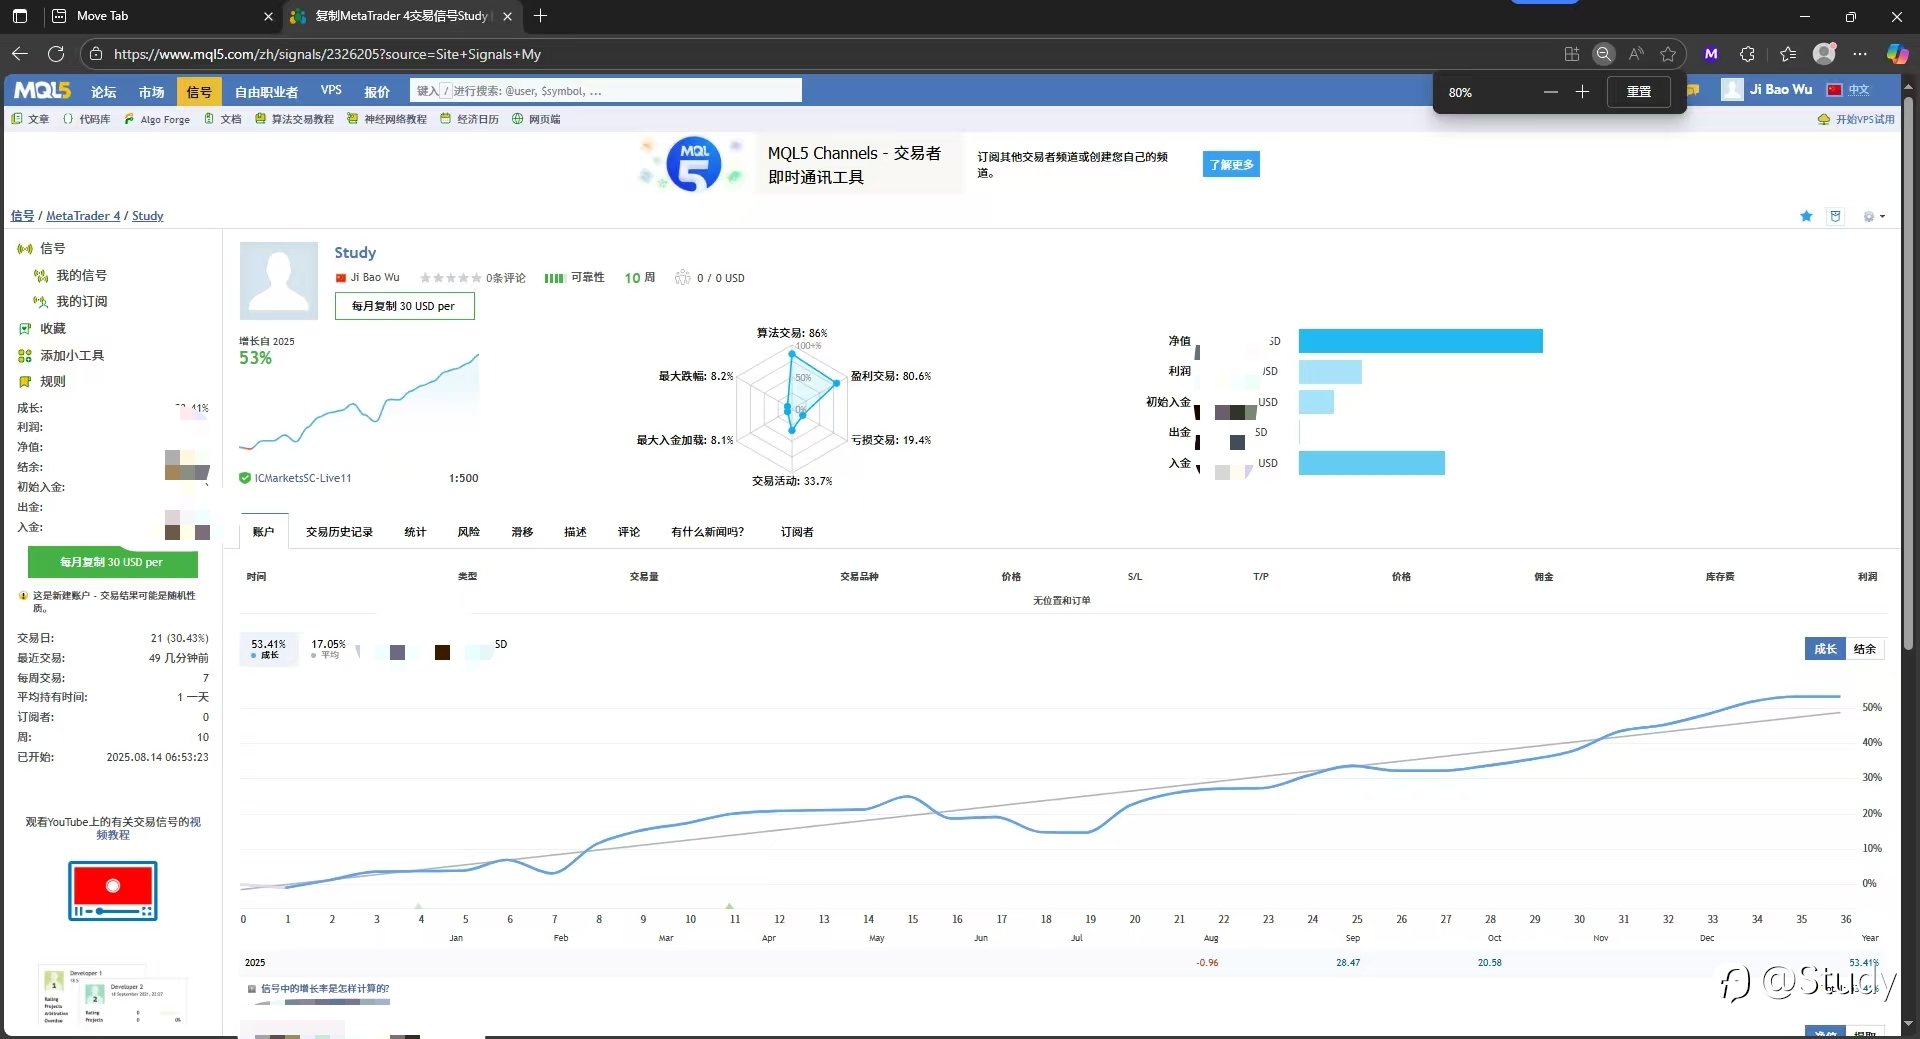Open the browser favorites list icon

[1788, 54]
